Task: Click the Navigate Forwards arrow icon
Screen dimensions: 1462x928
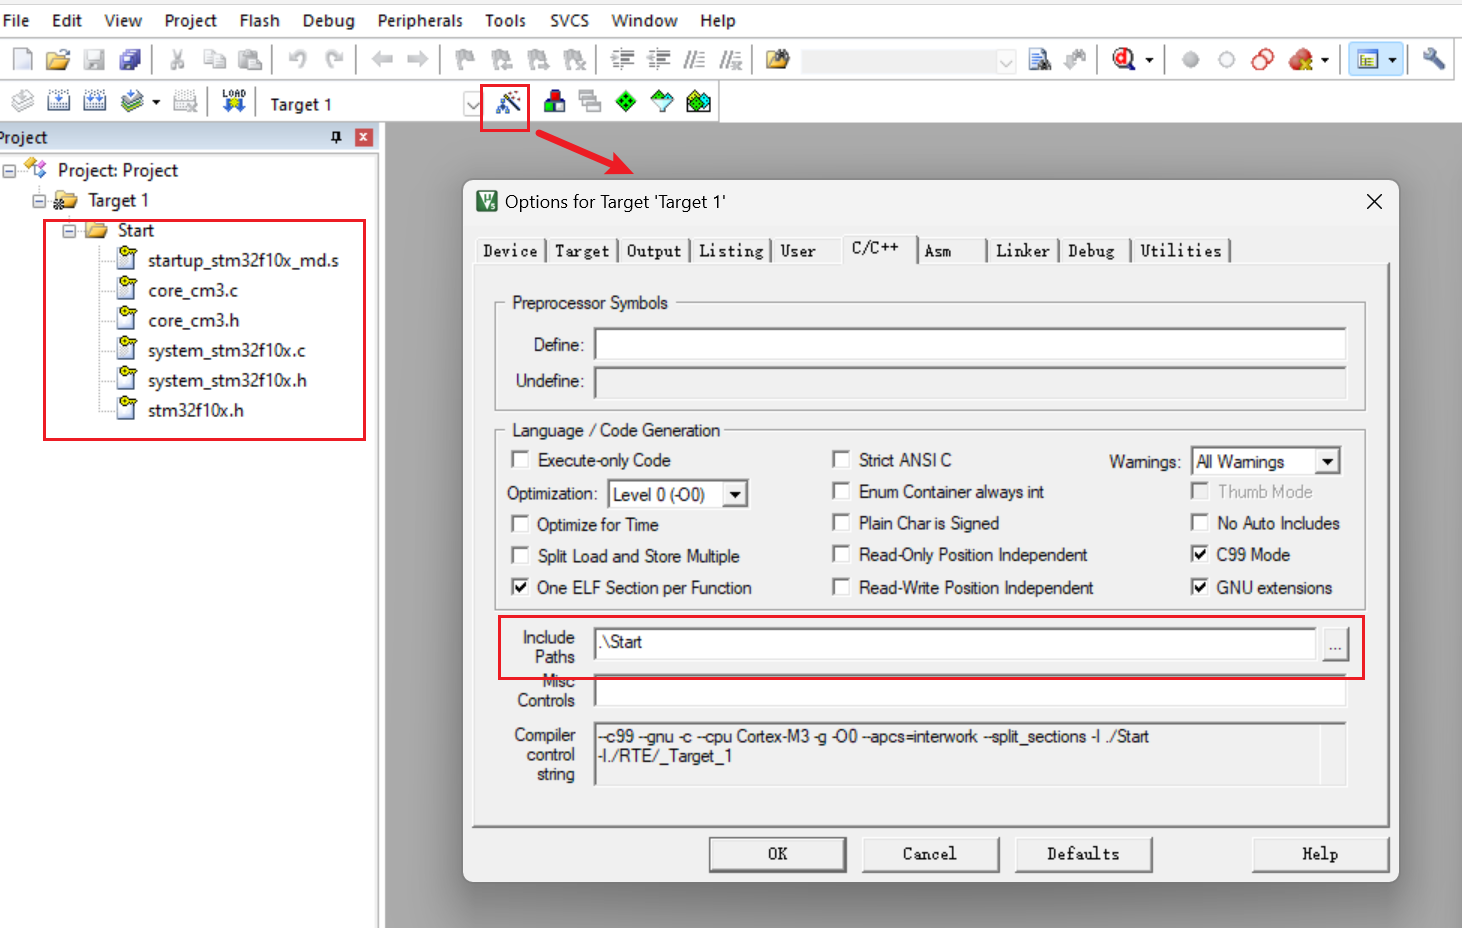Action: click(x=418, y=60)
